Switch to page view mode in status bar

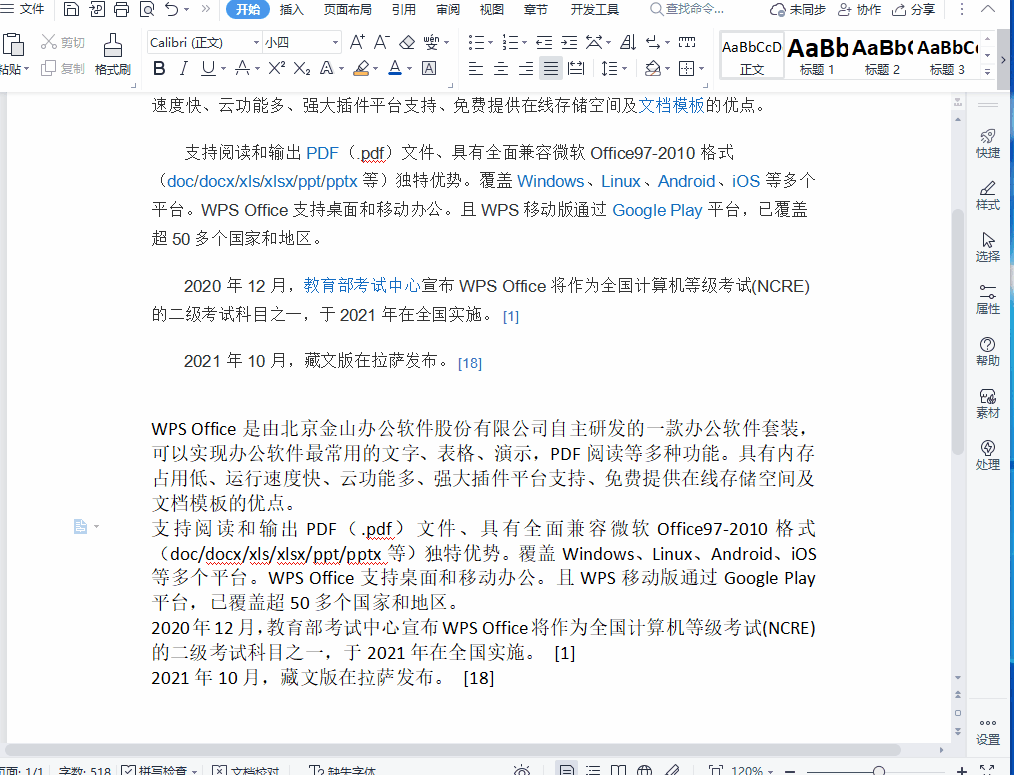coord(566,770)
